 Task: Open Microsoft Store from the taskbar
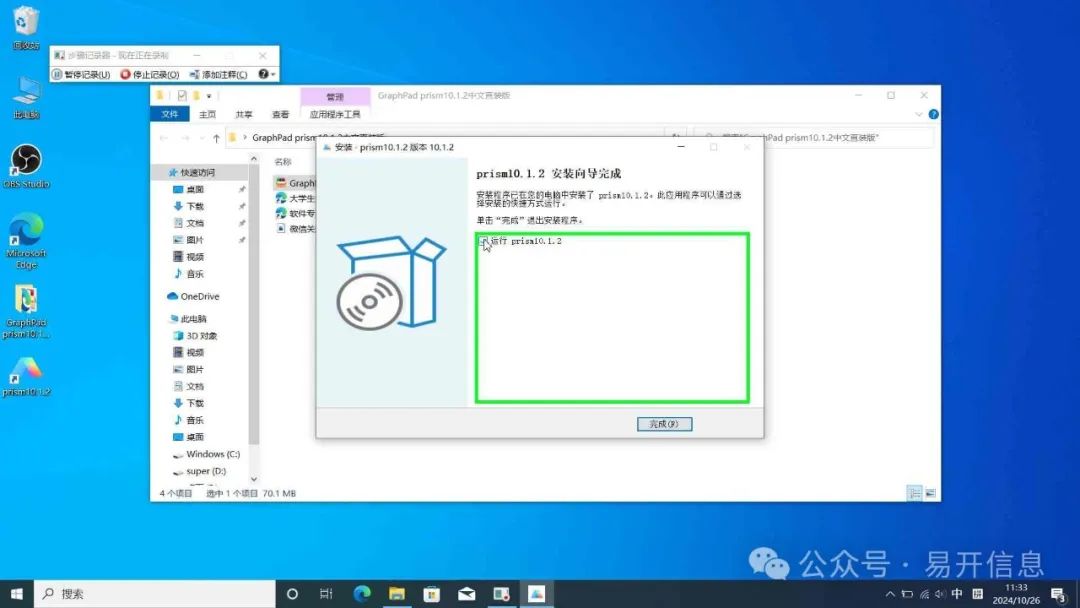pos(432,594)
